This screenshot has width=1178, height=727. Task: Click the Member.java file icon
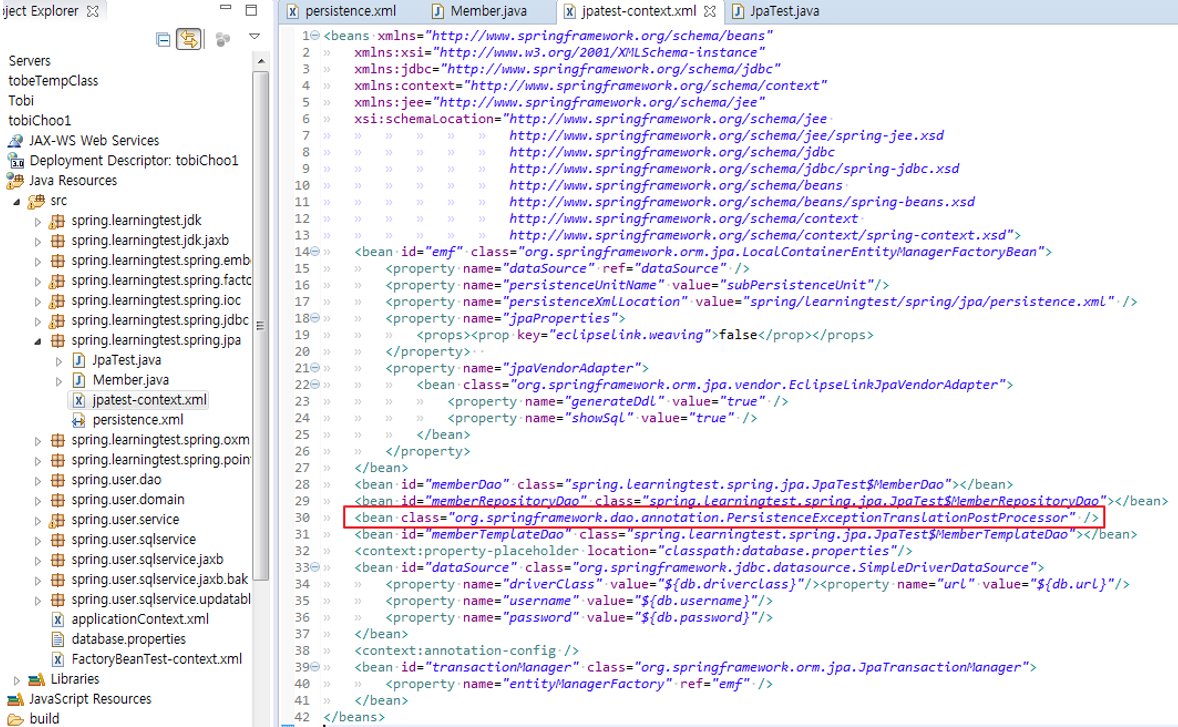point(78,380)
